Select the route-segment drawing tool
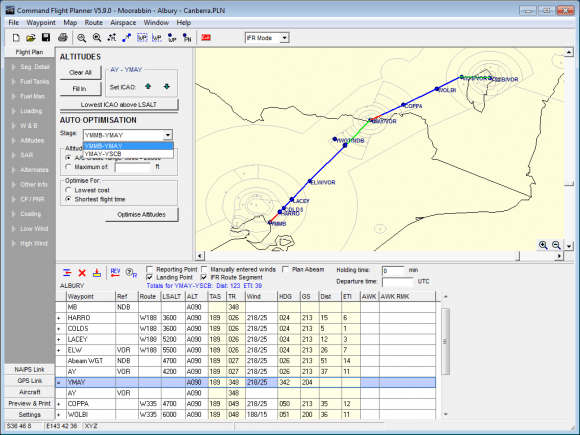 coord(127,38)
